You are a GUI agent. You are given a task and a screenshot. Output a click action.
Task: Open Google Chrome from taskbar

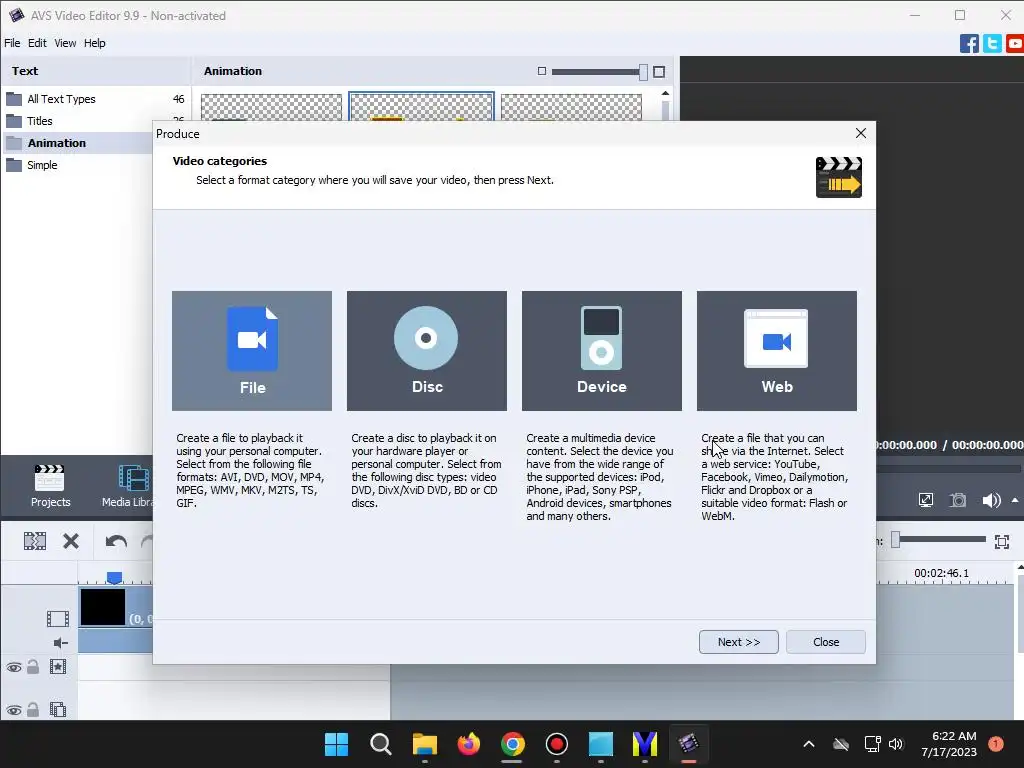click(x=513, y=744)
